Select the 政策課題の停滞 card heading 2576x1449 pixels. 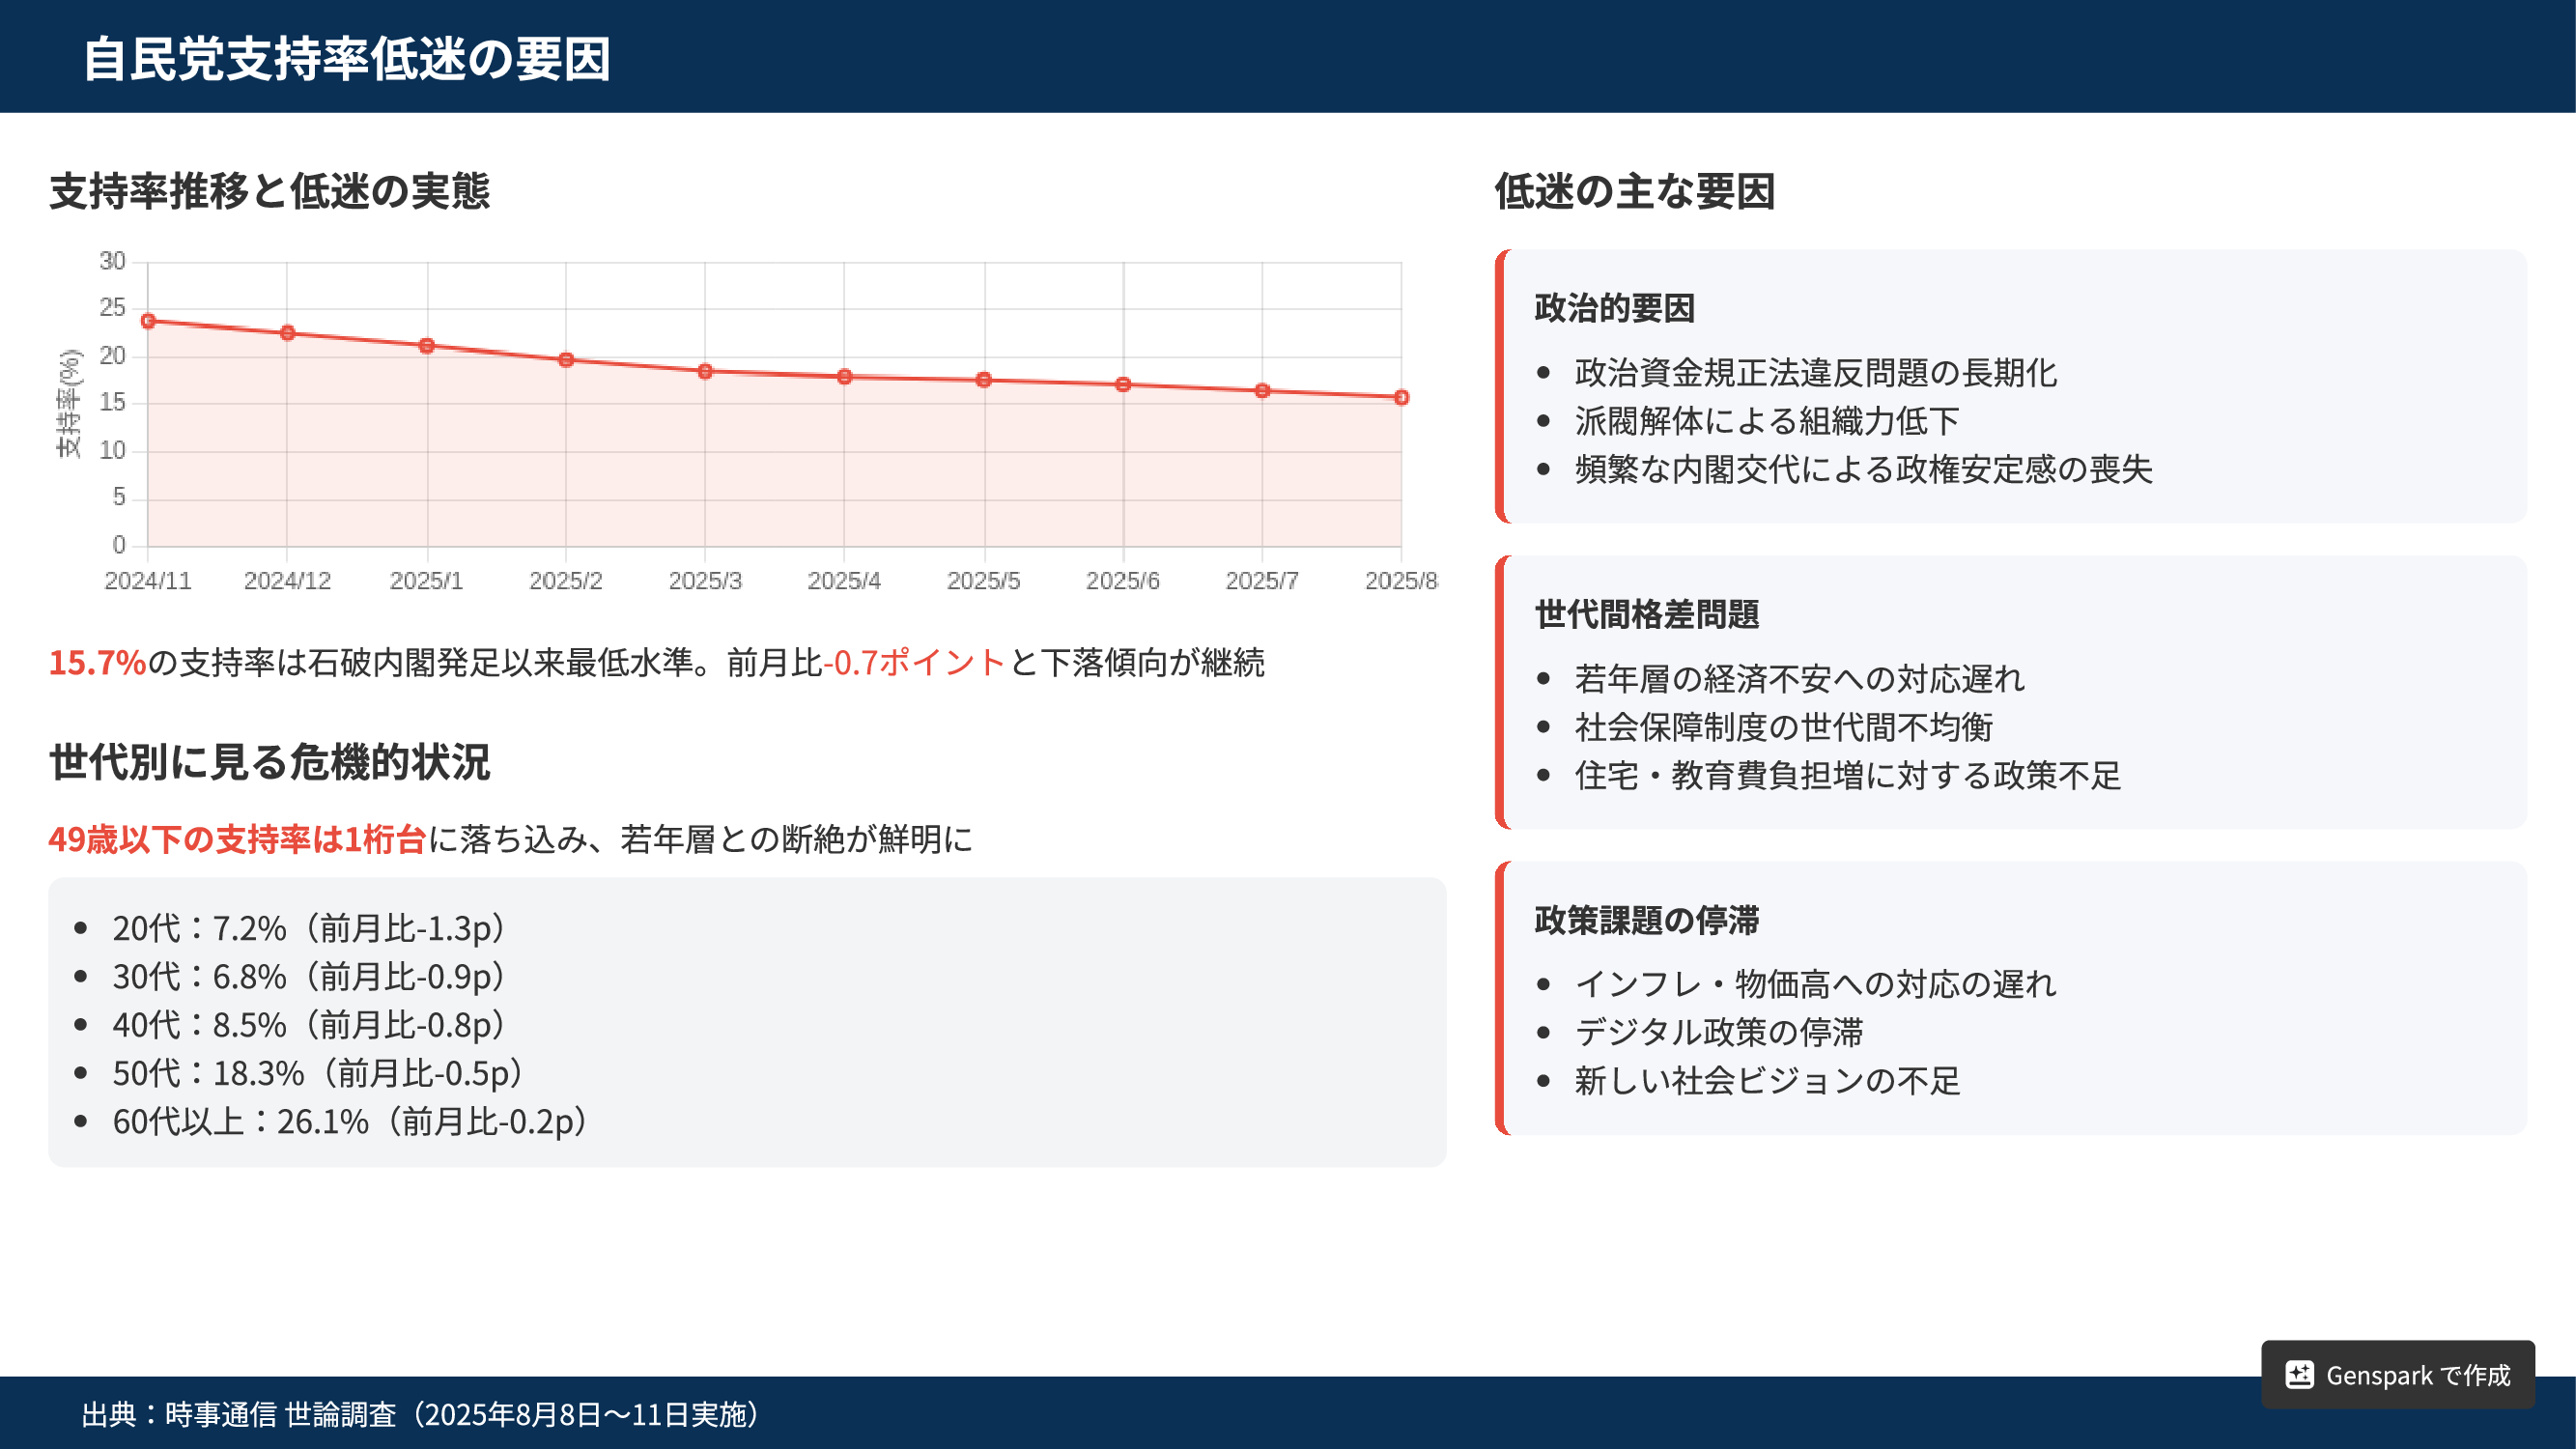click(1646, 920)
